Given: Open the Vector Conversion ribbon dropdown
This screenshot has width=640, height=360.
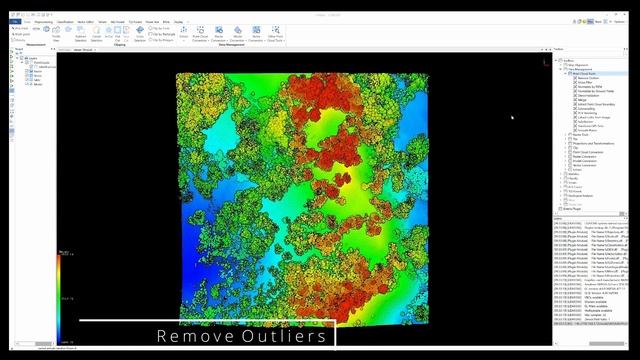Looking at the screenshot, I should click(x=256, y=33).
